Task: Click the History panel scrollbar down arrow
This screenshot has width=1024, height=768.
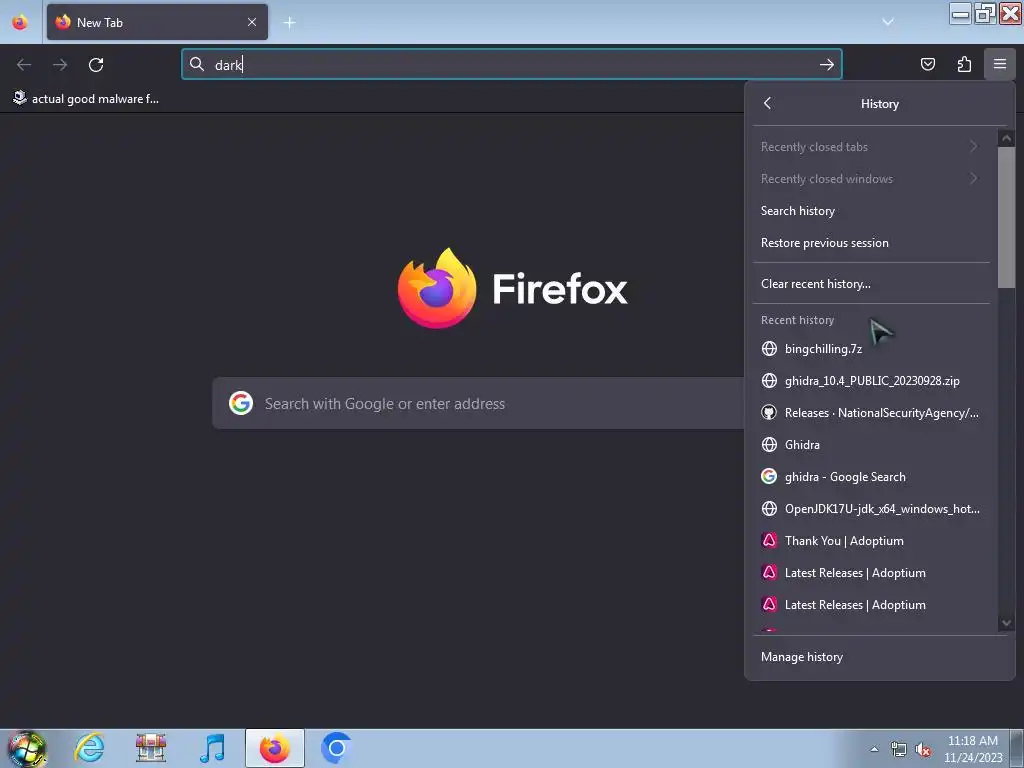Action: (x=1006, y=623)
